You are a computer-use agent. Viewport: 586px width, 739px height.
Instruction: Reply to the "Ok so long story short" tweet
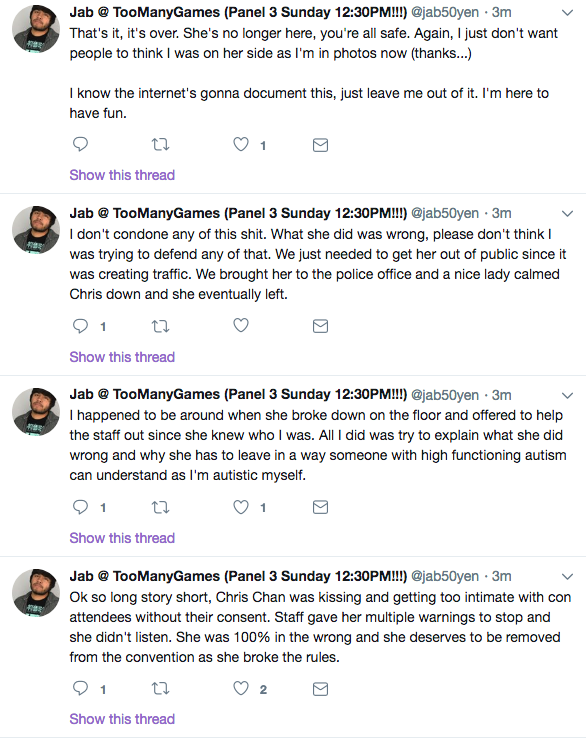[x=80, y=689]
